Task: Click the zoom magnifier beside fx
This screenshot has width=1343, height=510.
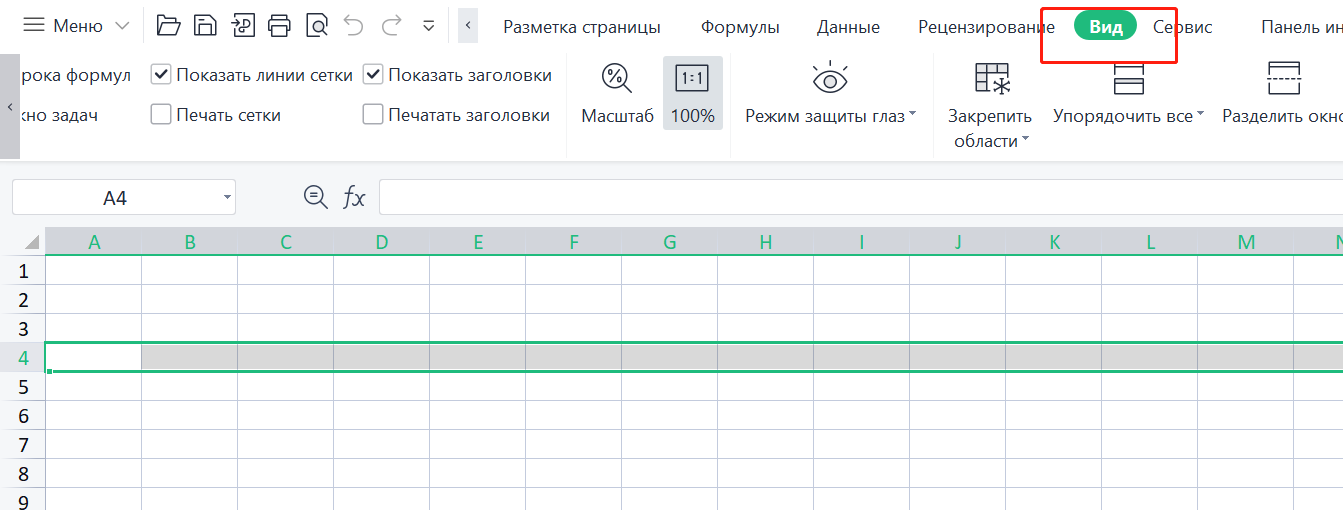Action: click(315, 197)
